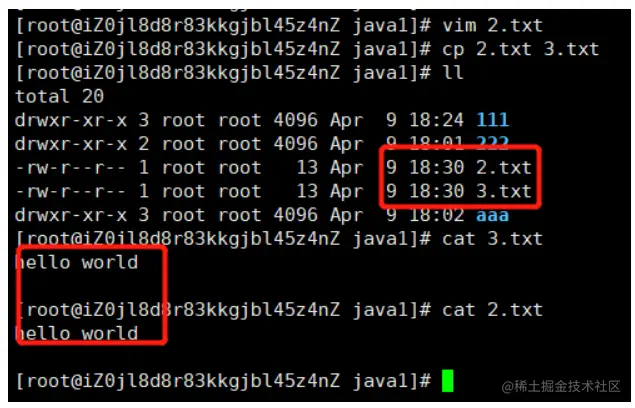Click permissions 'drwxr-xr-x' of 111 row
Screen dimensions: 635x408
point(70,120)
